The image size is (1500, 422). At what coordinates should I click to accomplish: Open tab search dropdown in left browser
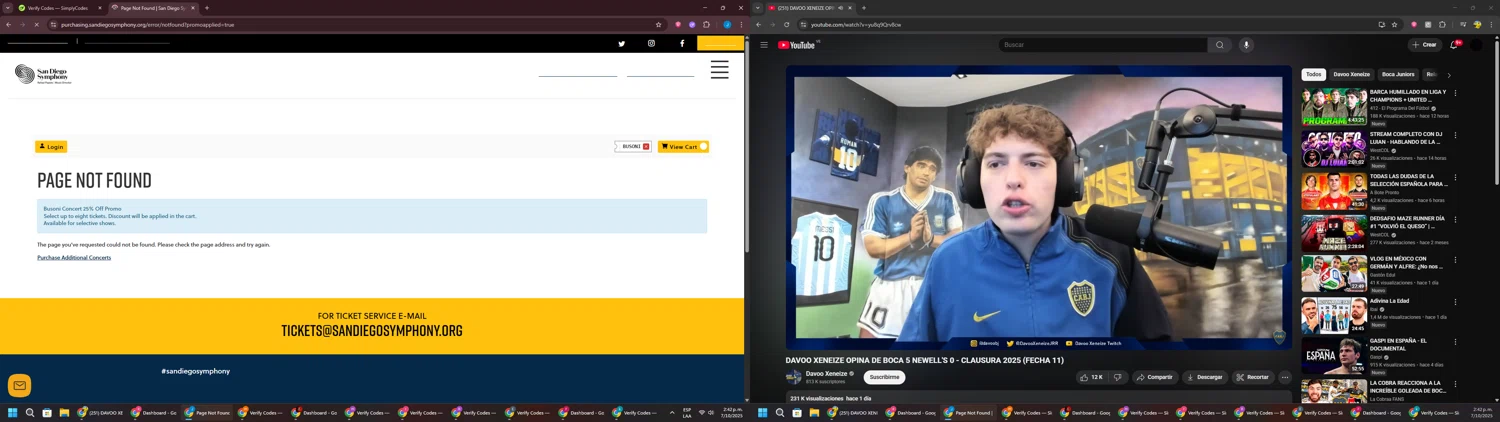coord(7,8)
